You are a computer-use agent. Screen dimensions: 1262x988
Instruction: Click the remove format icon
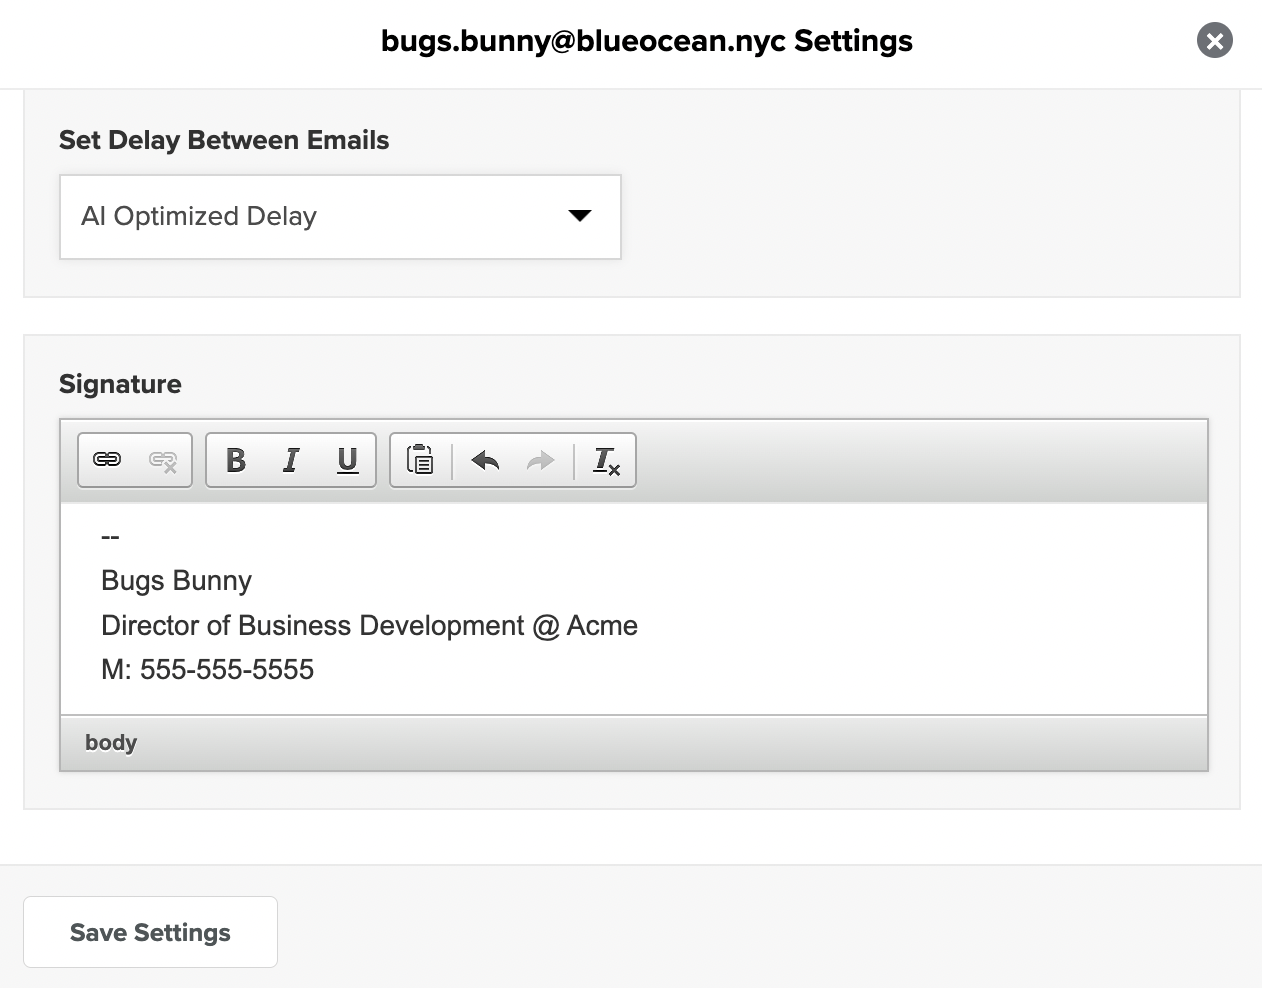coord(606,460)
